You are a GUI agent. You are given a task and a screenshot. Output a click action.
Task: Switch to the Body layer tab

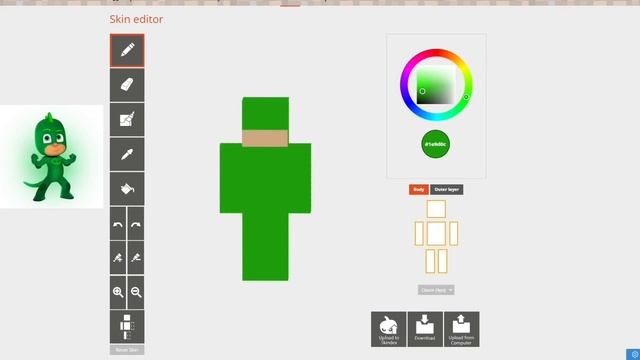[419, 189]
